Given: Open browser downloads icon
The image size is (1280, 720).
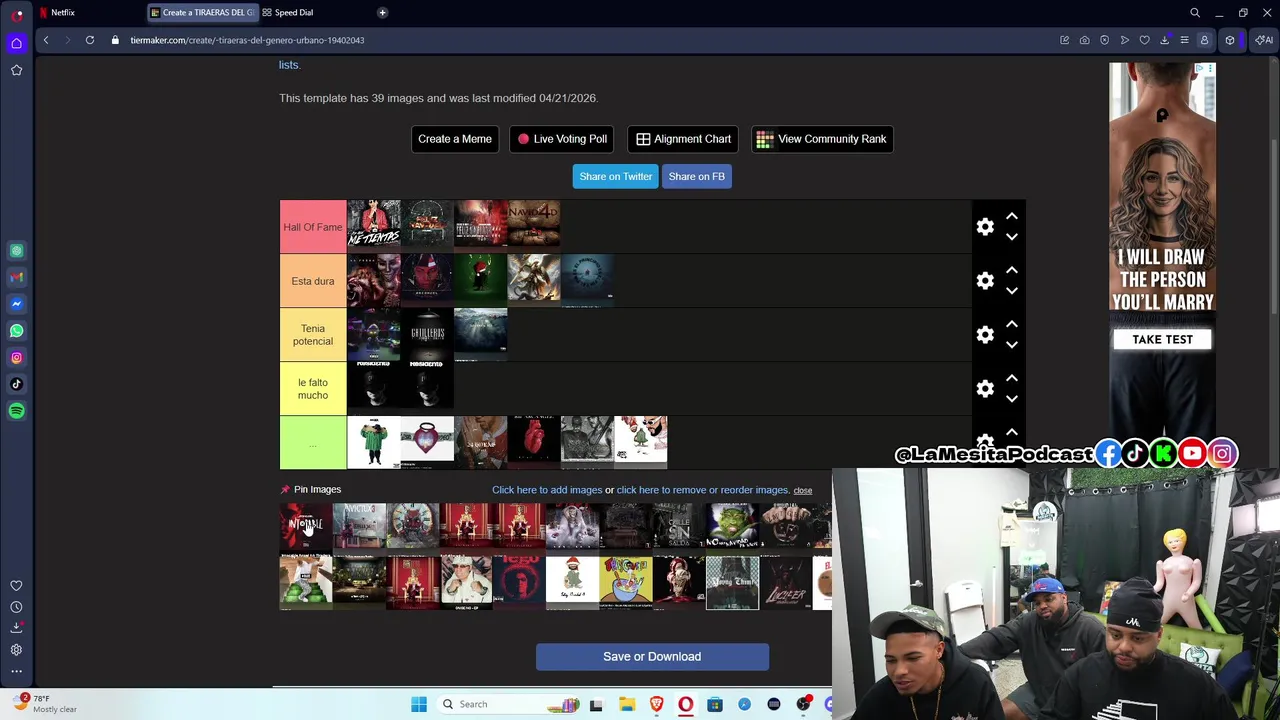Looking at the screenshot, I should [1165, 40].
